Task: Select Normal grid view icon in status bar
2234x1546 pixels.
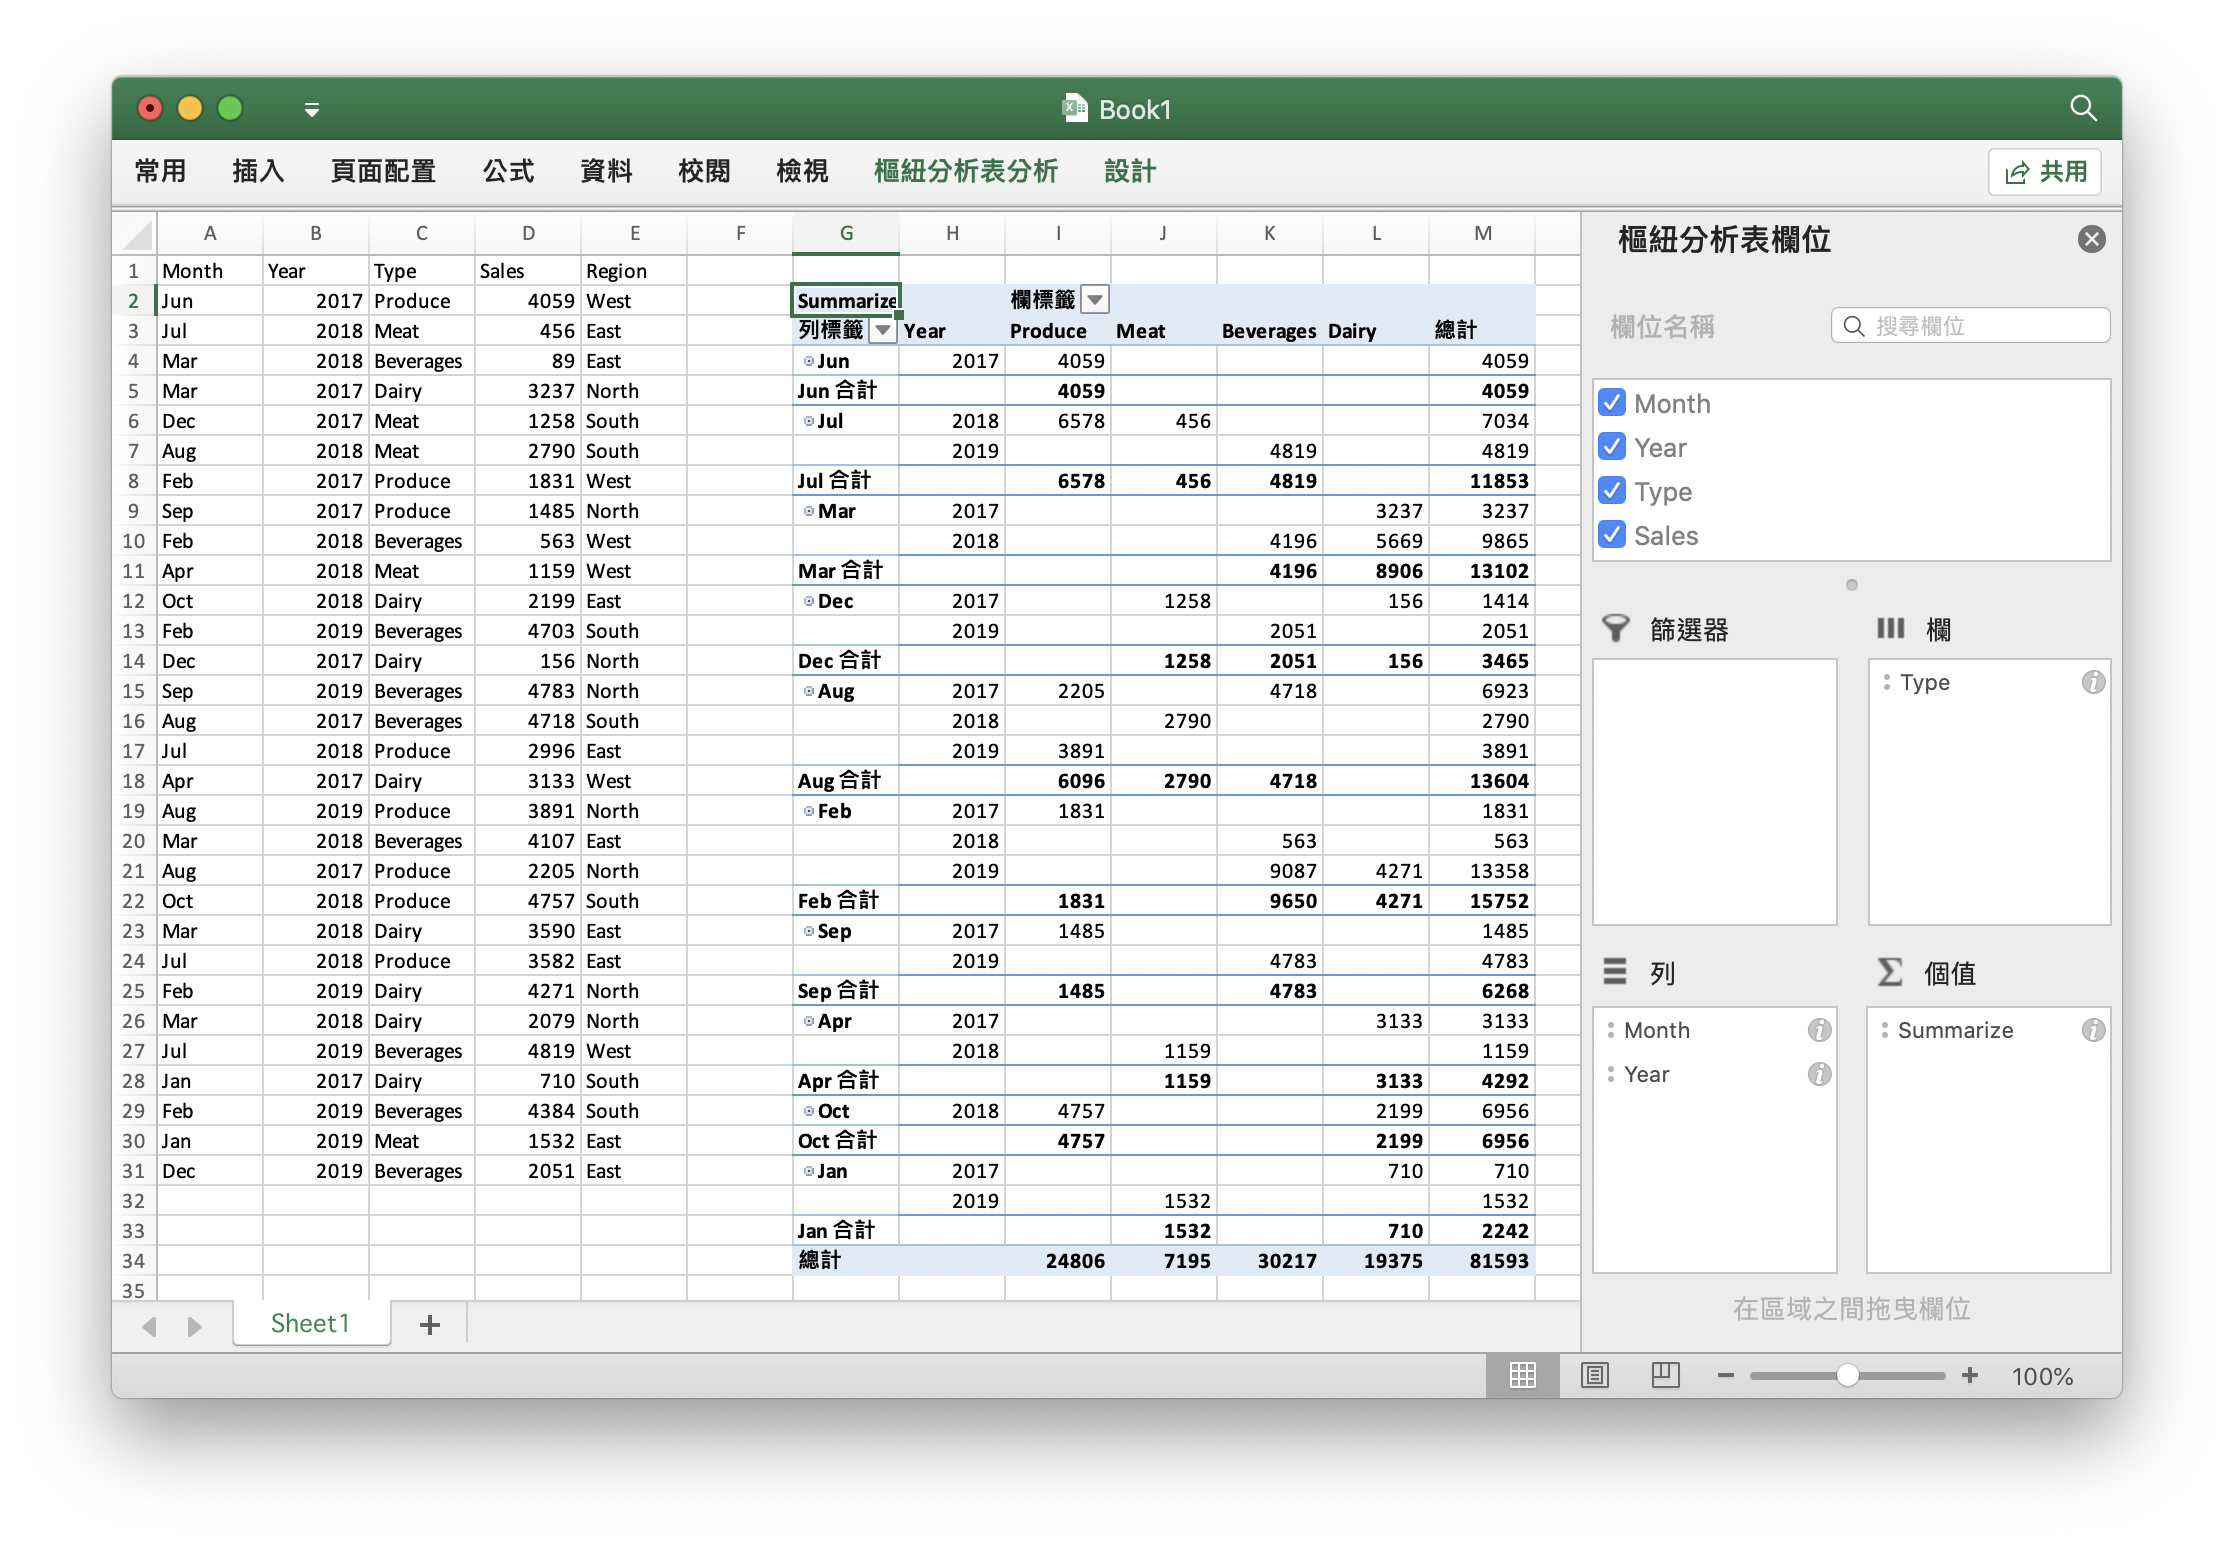Action: (x=1522, y=1376)
